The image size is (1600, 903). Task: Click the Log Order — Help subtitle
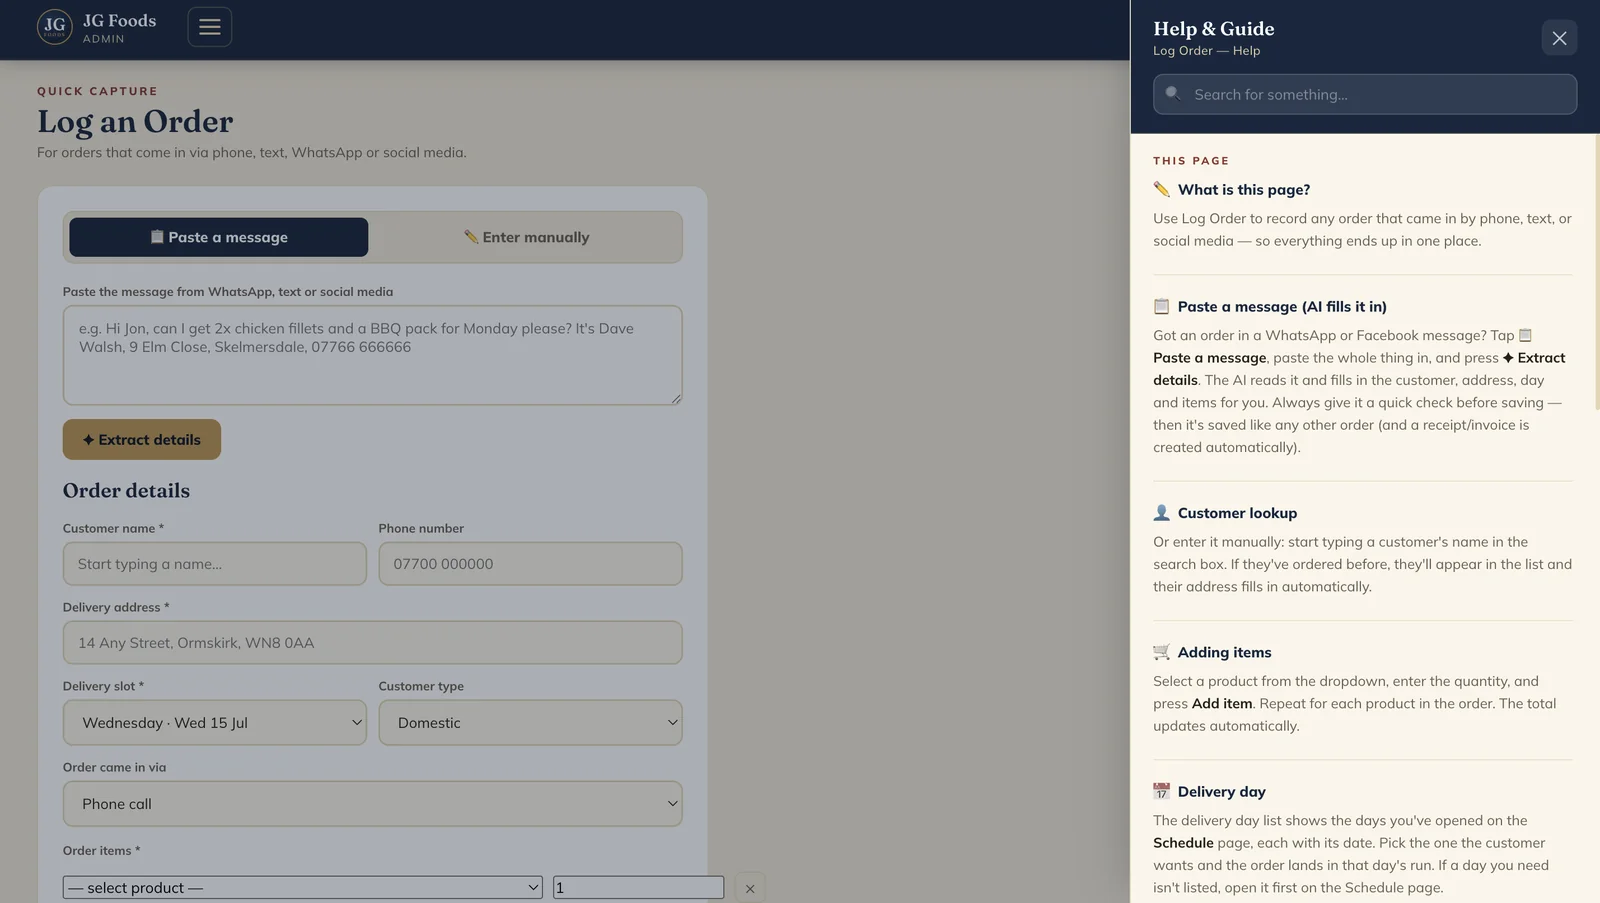1206,51
